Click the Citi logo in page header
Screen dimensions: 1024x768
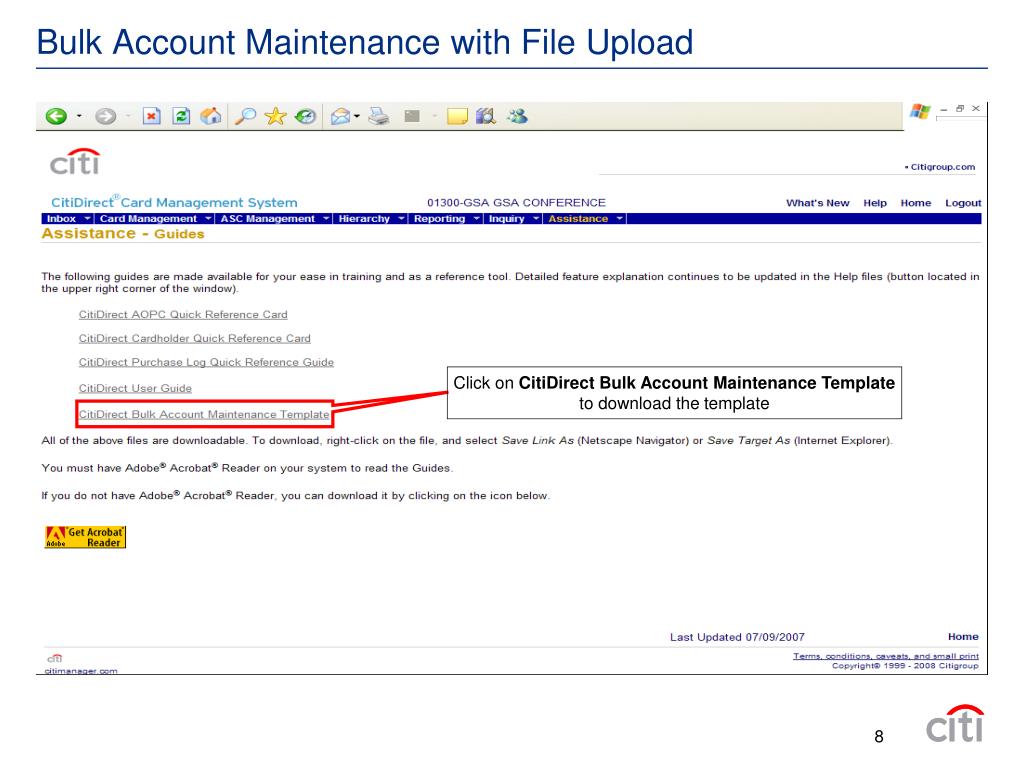[x=75, y=161]
